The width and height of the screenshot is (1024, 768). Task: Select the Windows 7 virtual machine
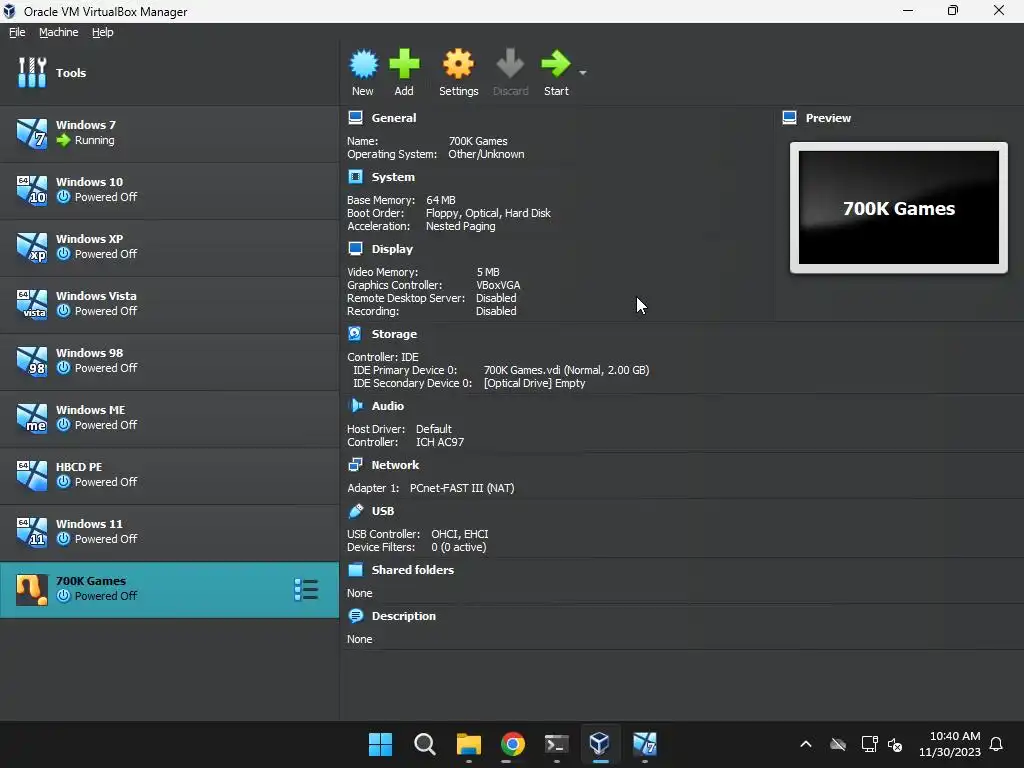pyautogui.click(x=169, y=133)
